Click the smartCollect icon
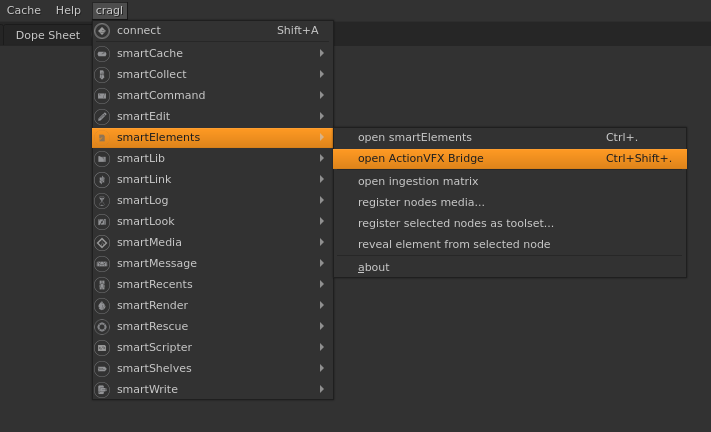This screenshot has height=432, width=711. [102, 75]
